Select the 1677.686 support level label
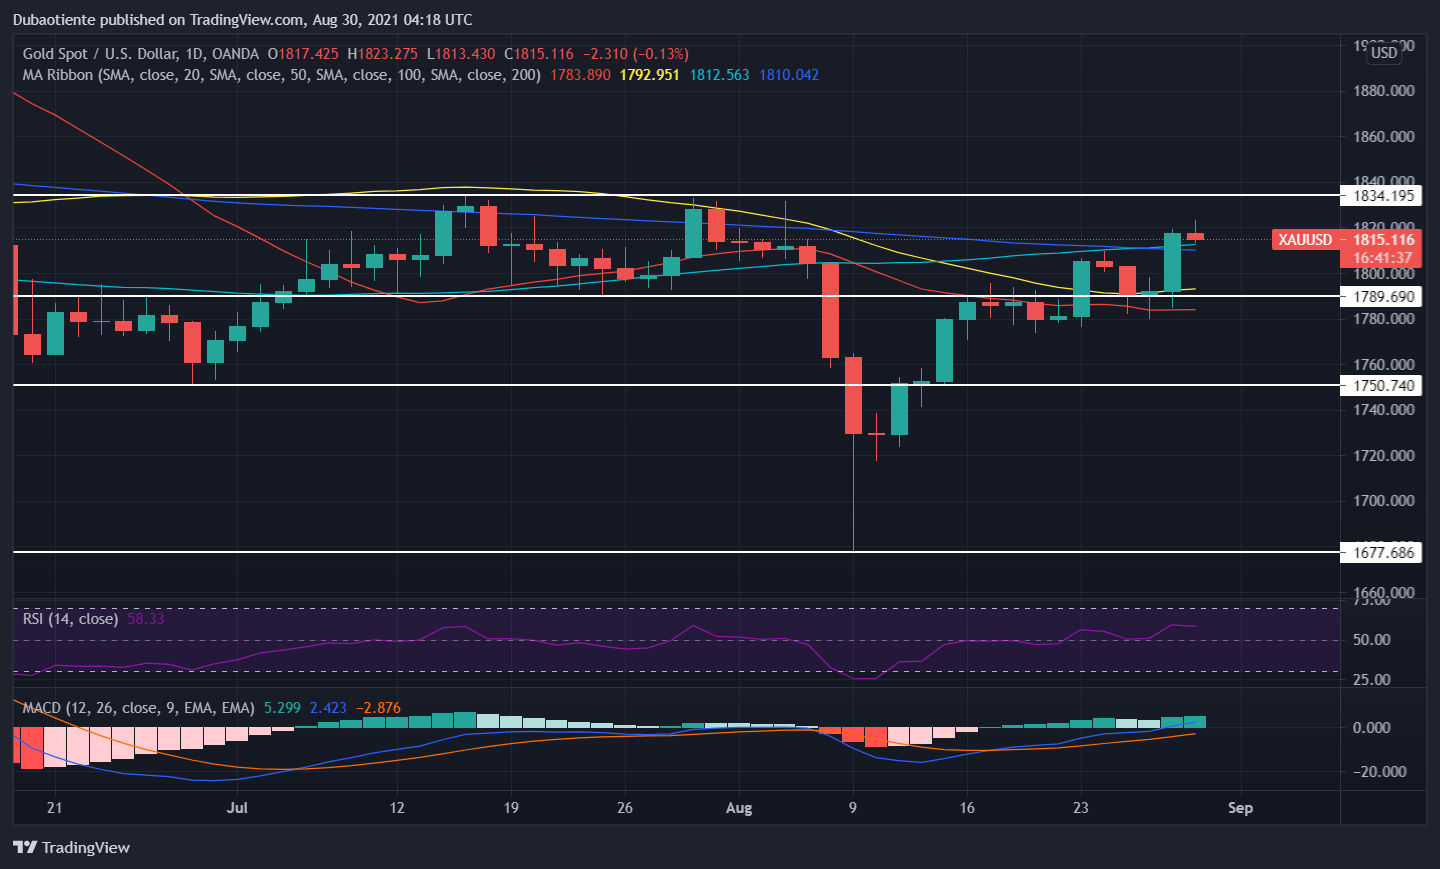Screen dimensions: 1440x869 pyautogui.click(x=1383, y=552)
